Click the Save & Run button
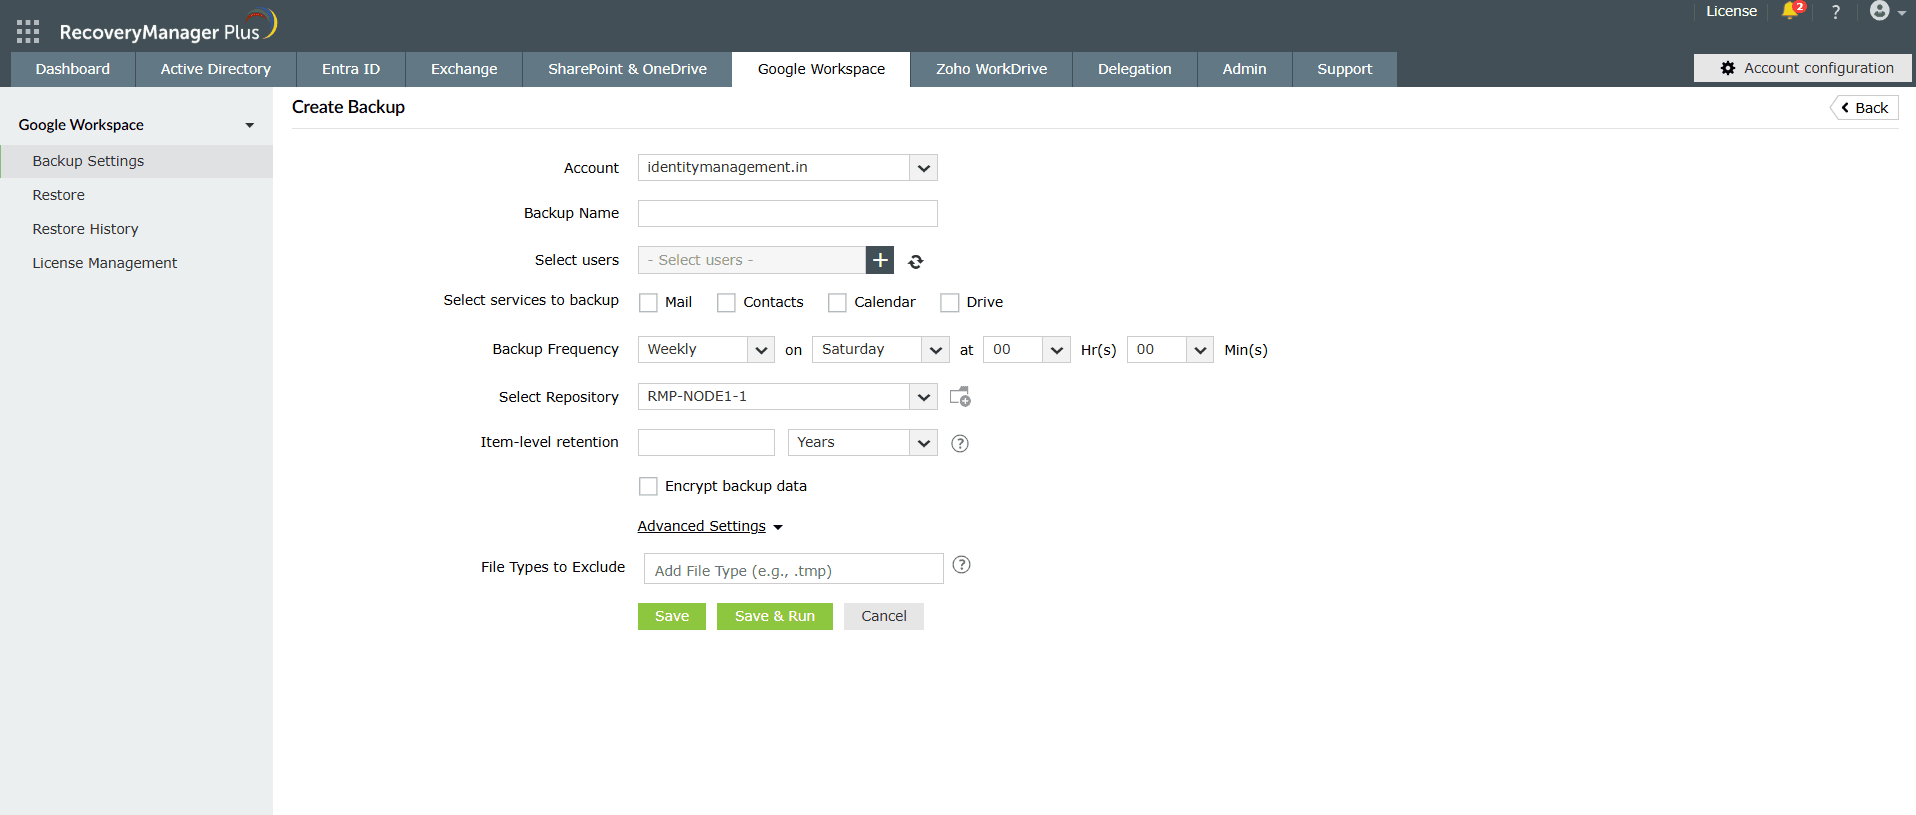1916x815 pixels. pyautogui.click(x=775, y=616)
